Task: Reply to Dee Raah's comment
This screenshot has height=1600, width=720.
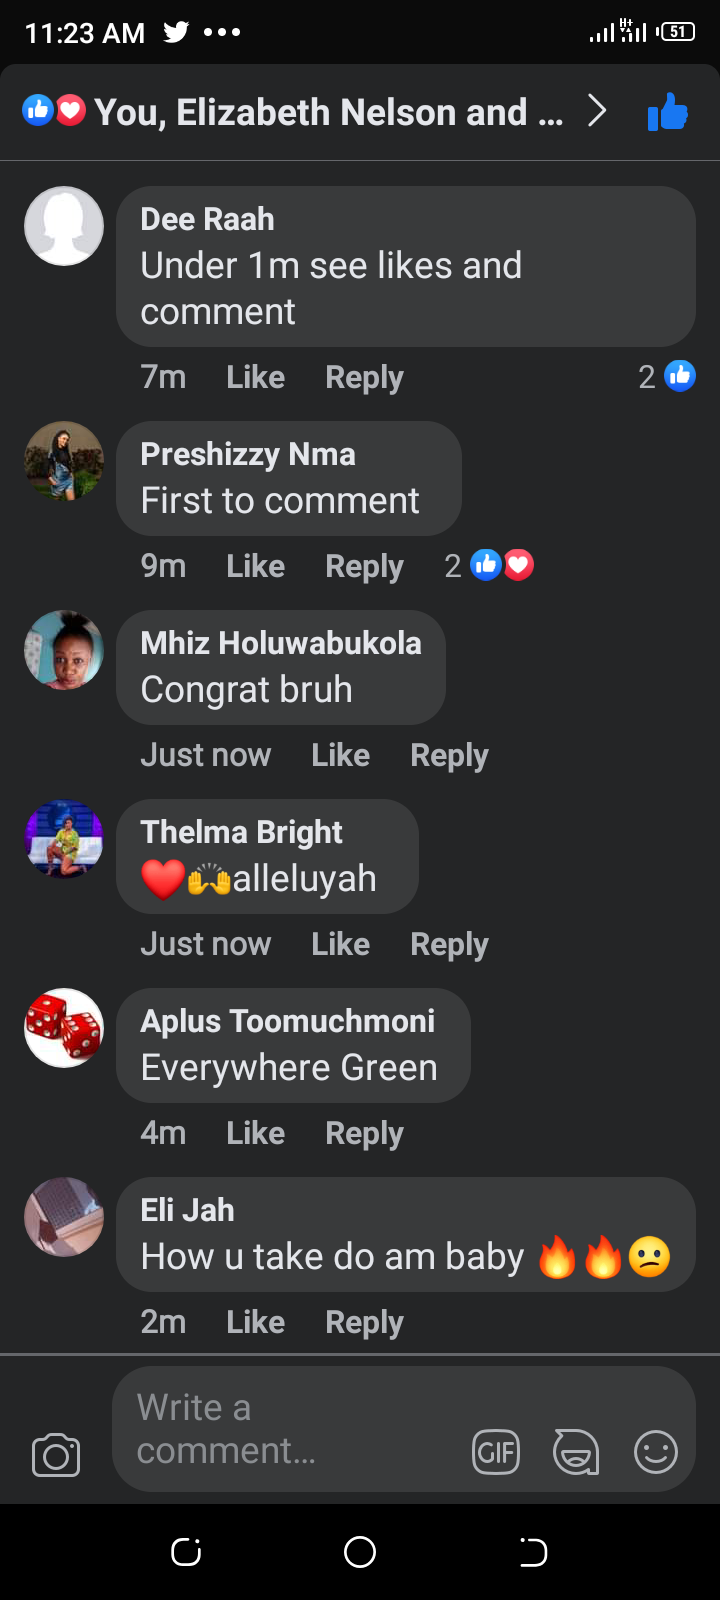Action: (364, 377)
